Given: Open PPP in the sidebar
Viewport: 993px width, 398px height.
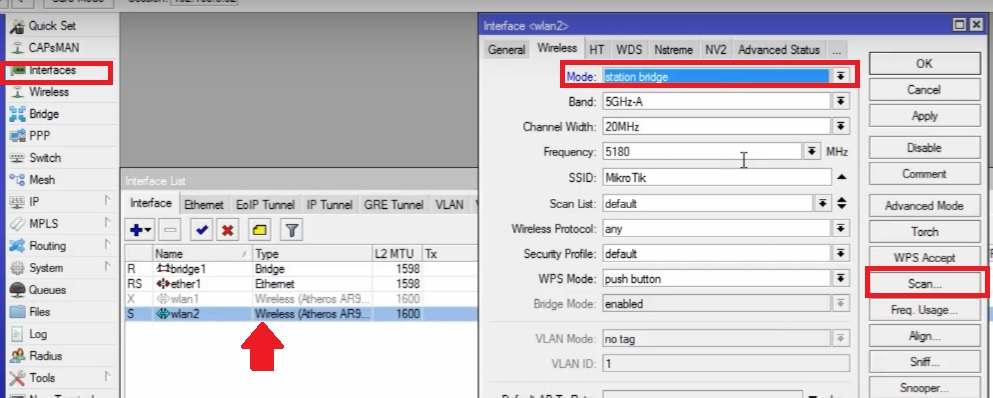Looking at the screenshot, I should click(x=39, y=136).
